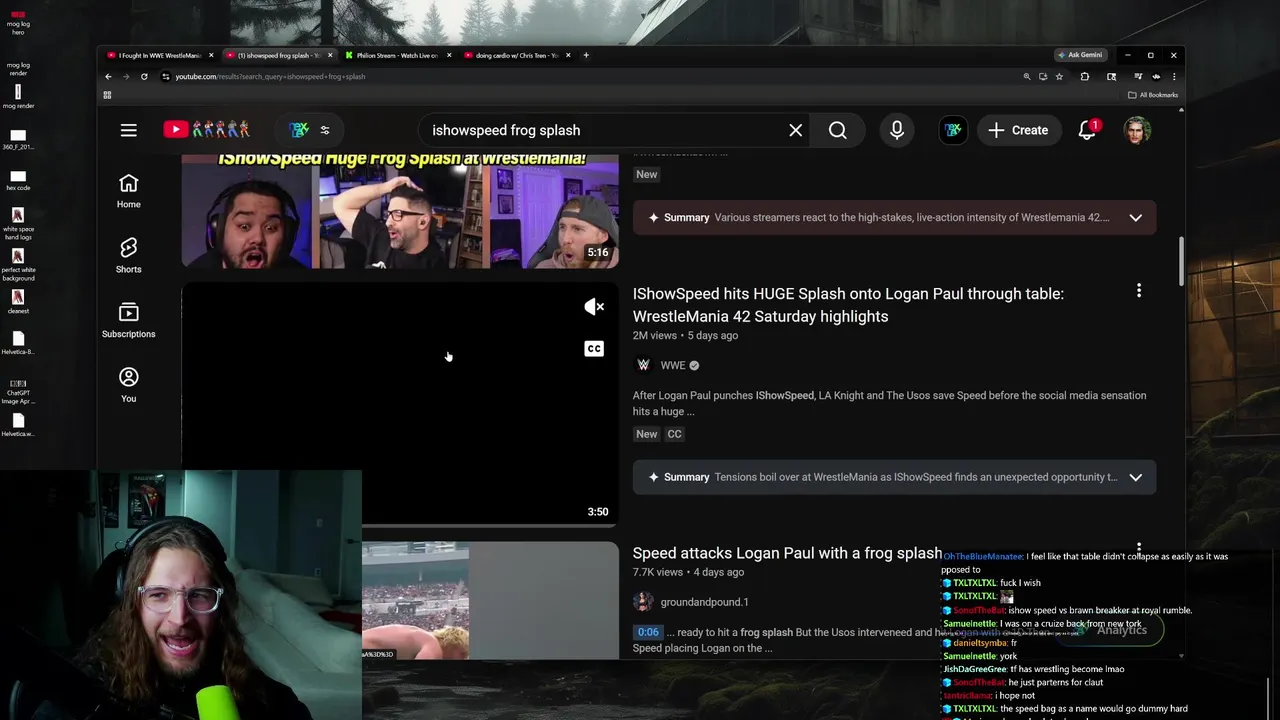This screenshot has width=1280, height=720.
Task: Start voice search with the microphone
Action: tap(897, 130)
